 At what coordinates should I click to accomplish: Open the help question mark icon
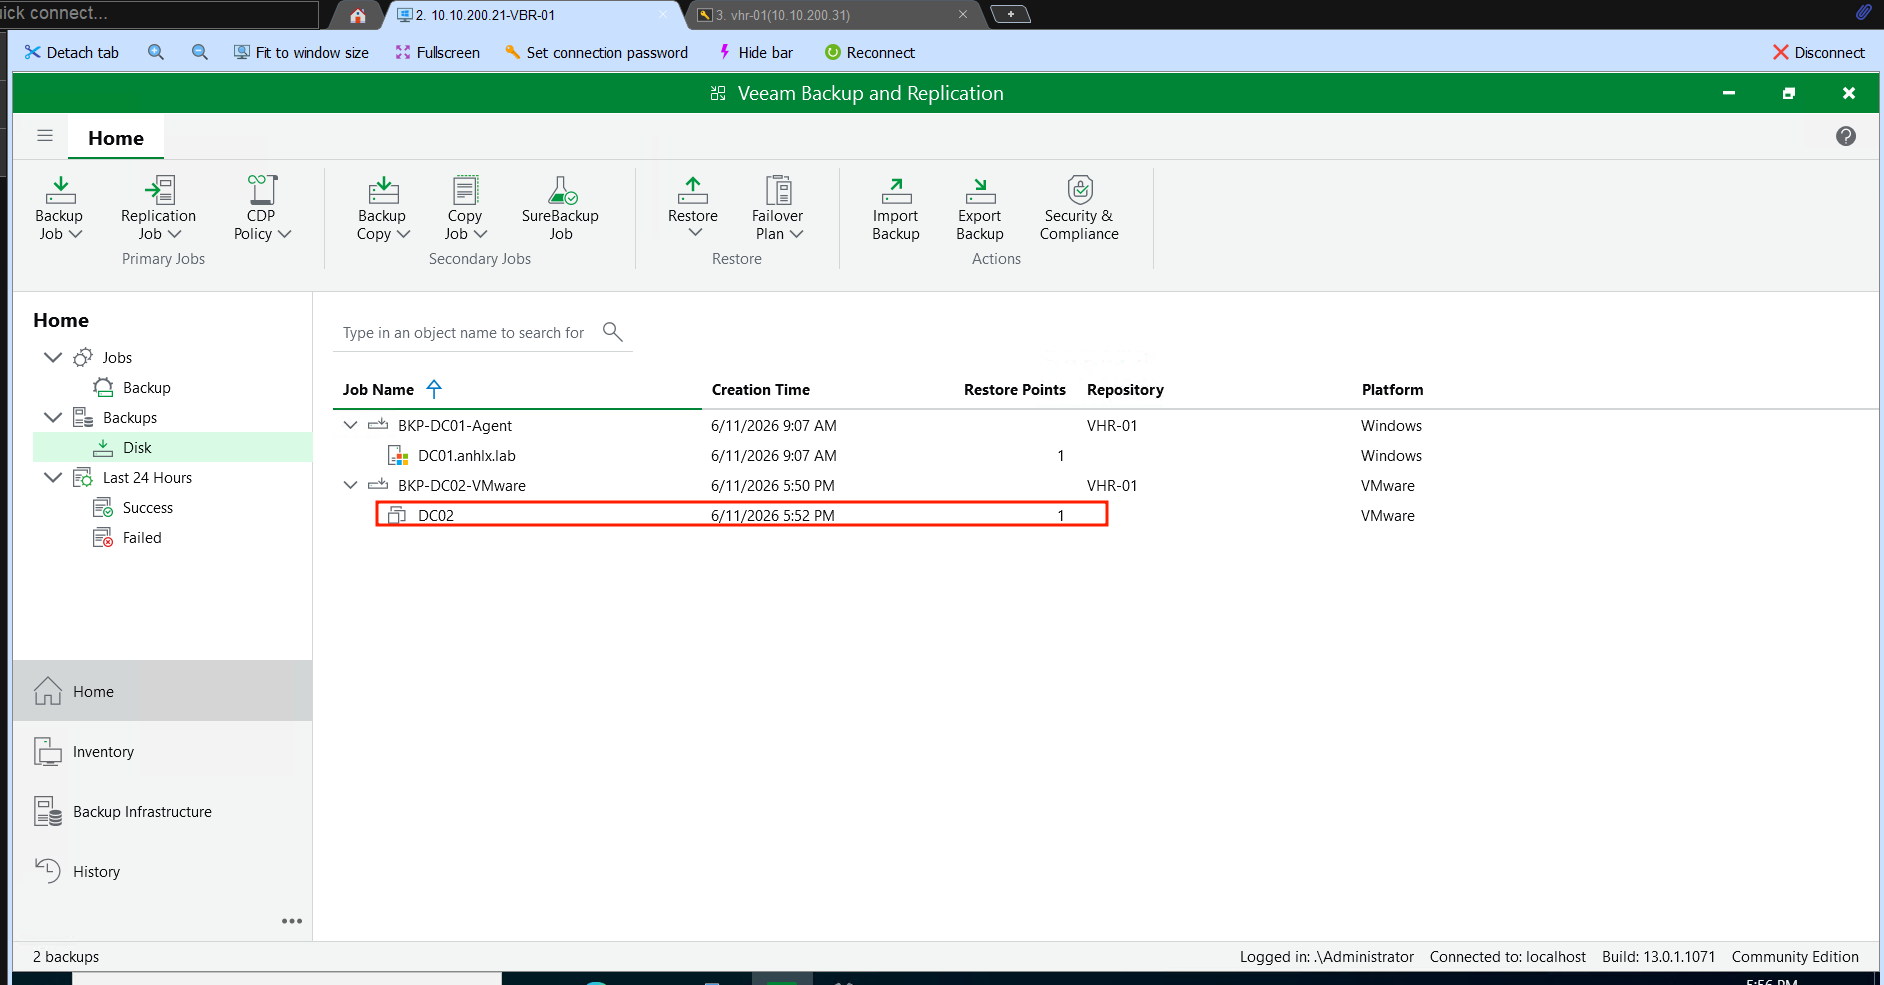(1846, 136)
